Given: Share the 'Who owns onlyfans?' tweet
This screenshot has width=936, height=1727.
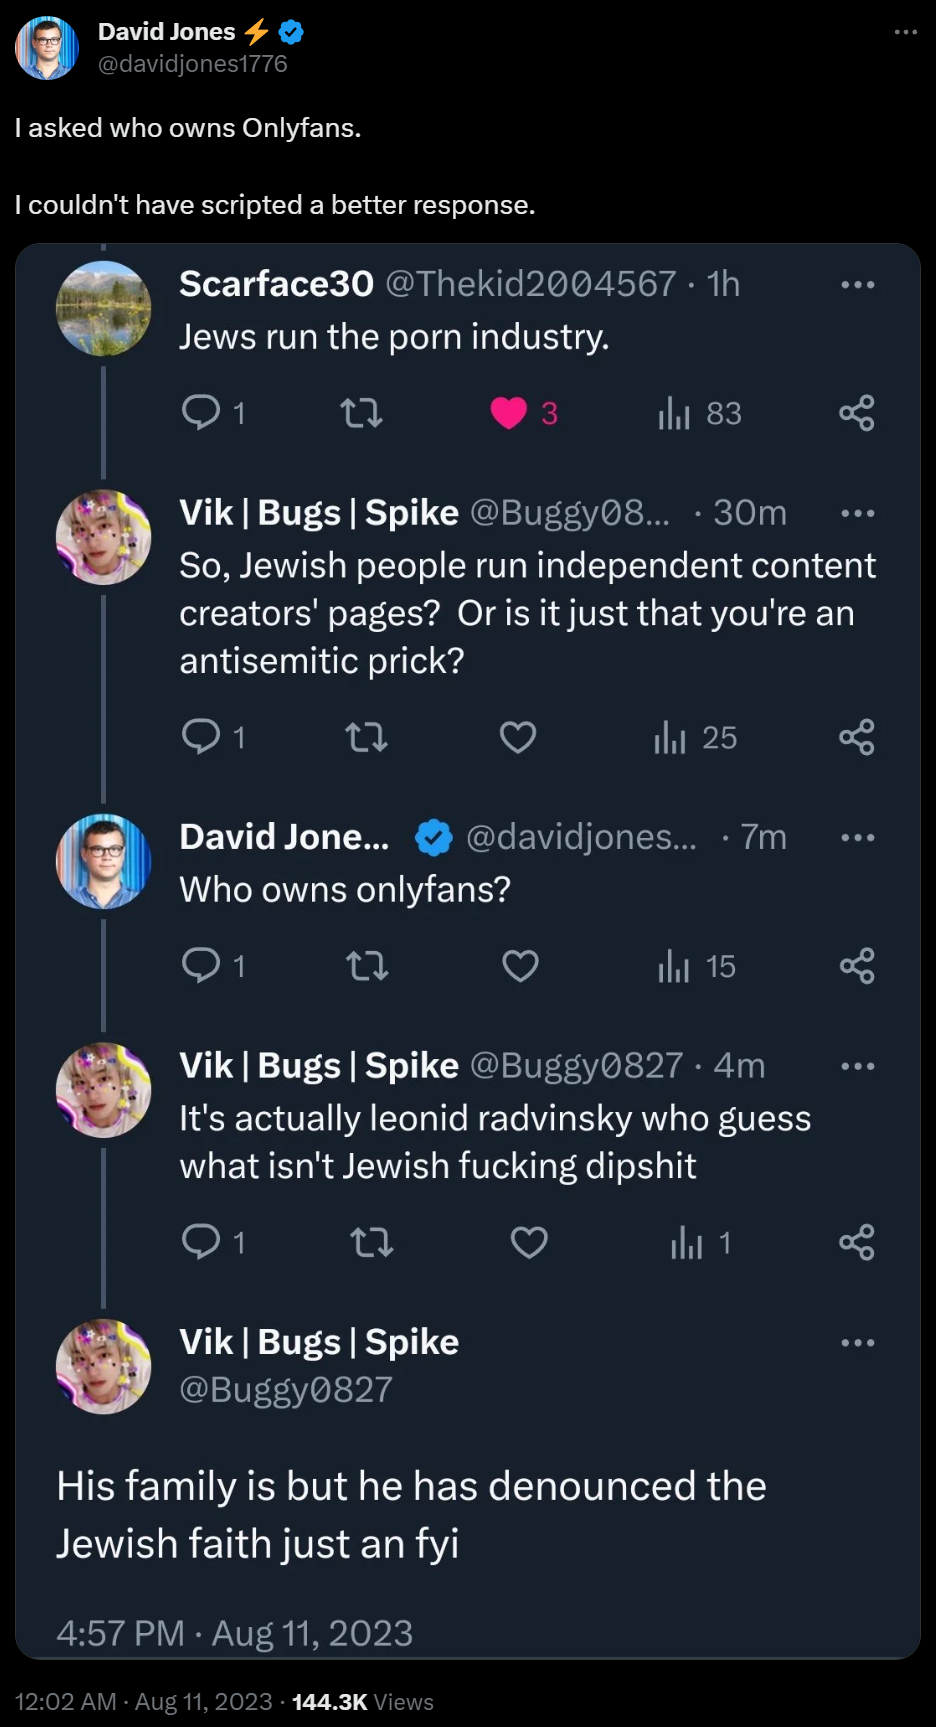Looking at the screenshot, I should (x=856, y=966).
